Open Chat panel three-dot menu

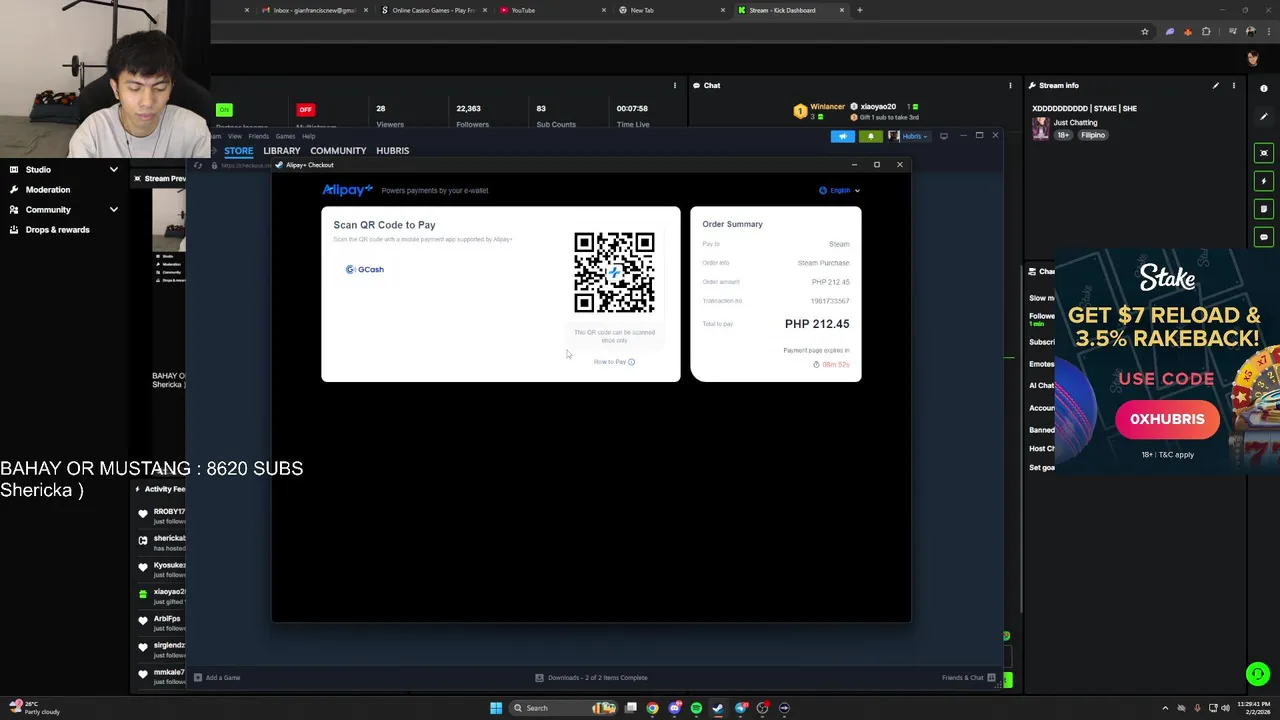1010,85
